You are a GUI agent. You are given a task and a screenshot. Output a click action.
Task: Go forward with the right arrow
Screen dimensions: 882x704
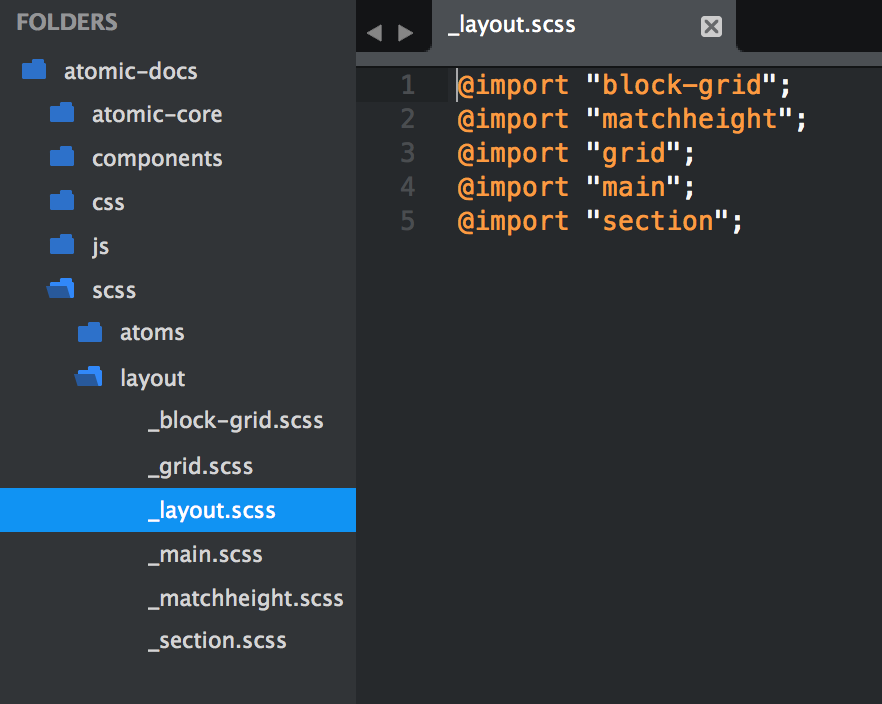point(405,33)
